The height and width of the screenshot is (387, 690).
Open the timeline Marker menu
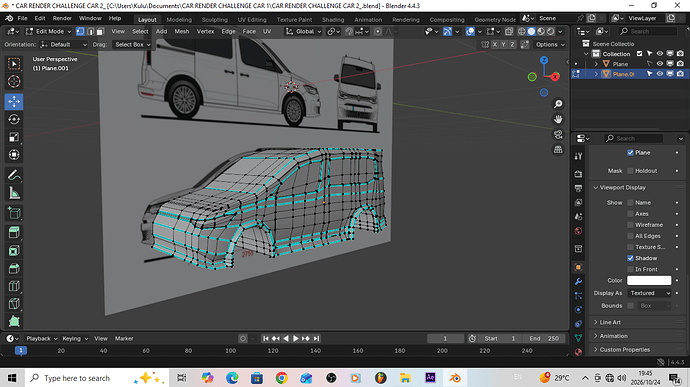coord(124,339)
